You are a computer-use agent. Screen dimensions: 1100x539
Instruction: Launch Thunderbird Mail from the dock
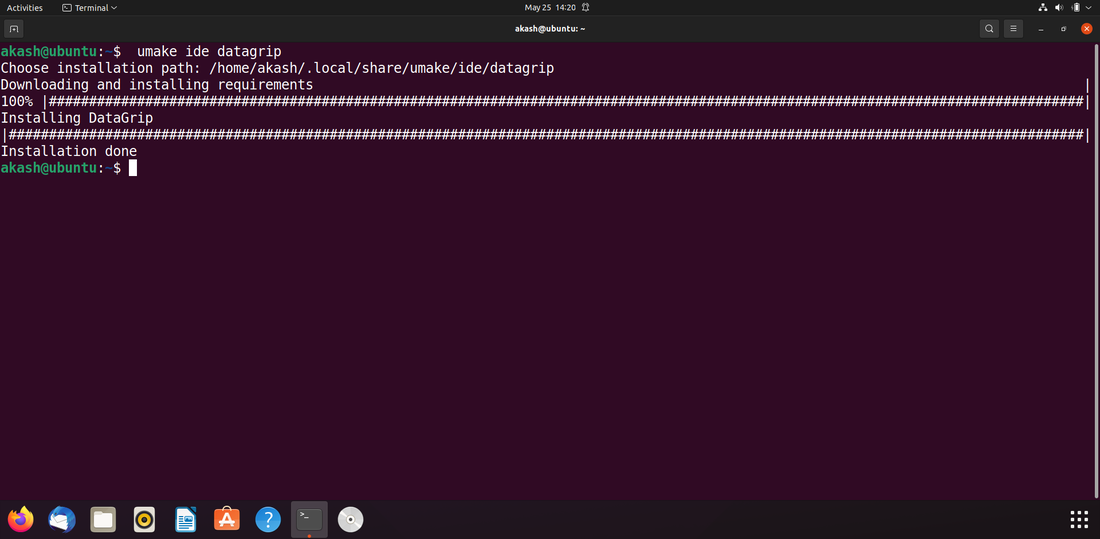pyautogui.click(x=62, y=519)
